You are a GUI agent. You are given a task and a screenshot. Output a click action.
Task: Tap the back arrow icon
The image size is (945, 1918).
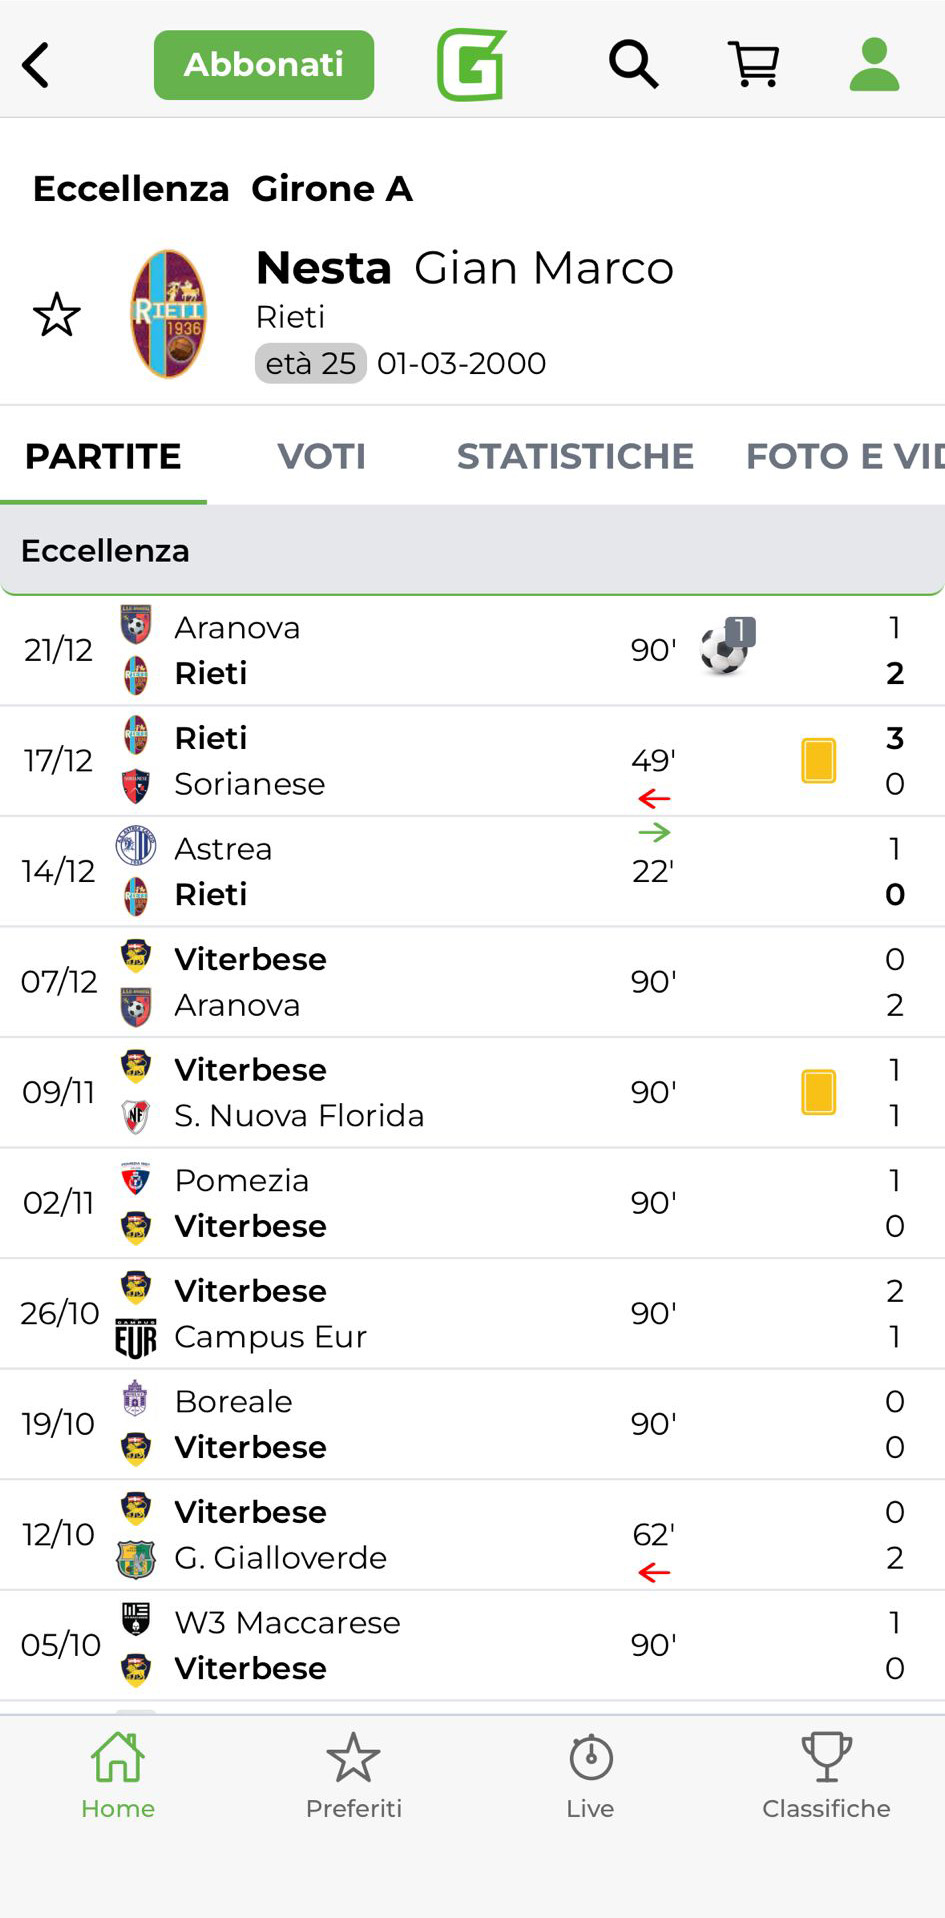[x=36, y=65]
